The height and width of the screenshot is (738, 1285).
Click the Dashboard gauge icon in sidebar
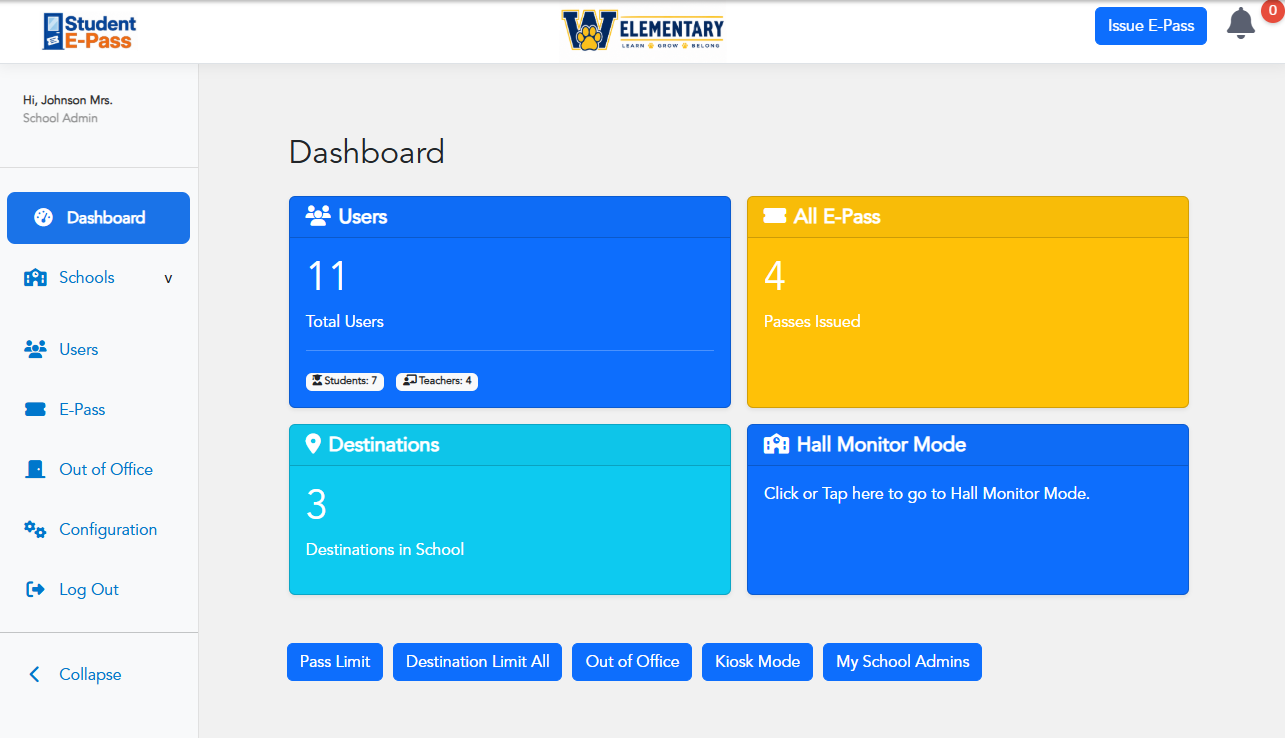coord(43,217)
